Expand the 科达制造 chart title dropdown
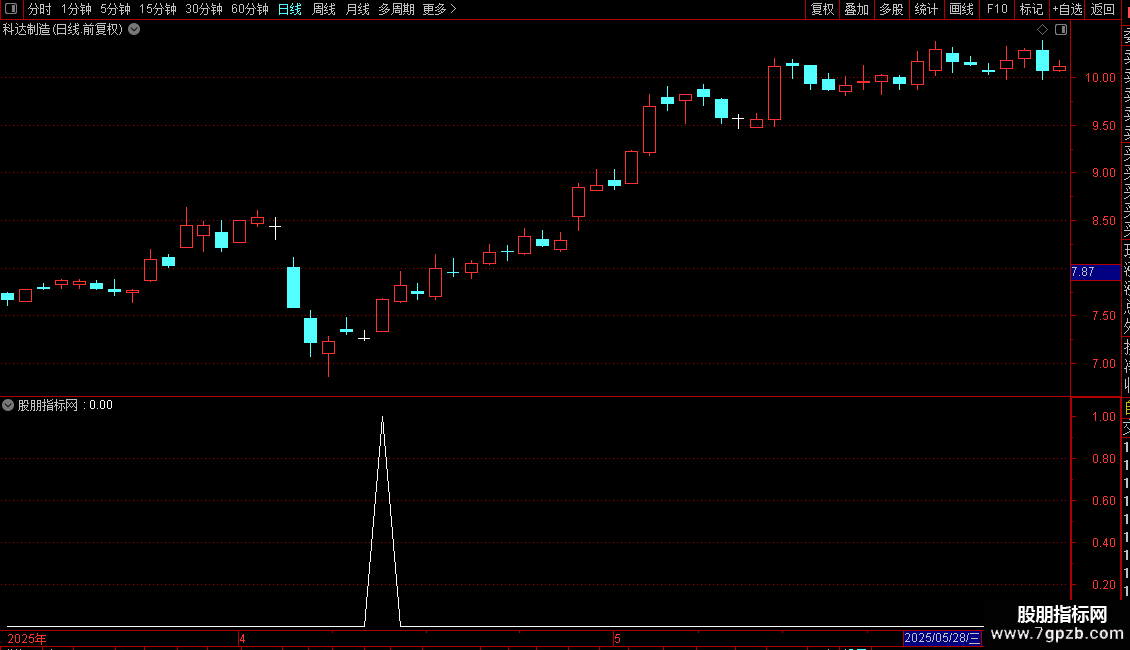Viewport: 1130px width, 650px height. 134,30
